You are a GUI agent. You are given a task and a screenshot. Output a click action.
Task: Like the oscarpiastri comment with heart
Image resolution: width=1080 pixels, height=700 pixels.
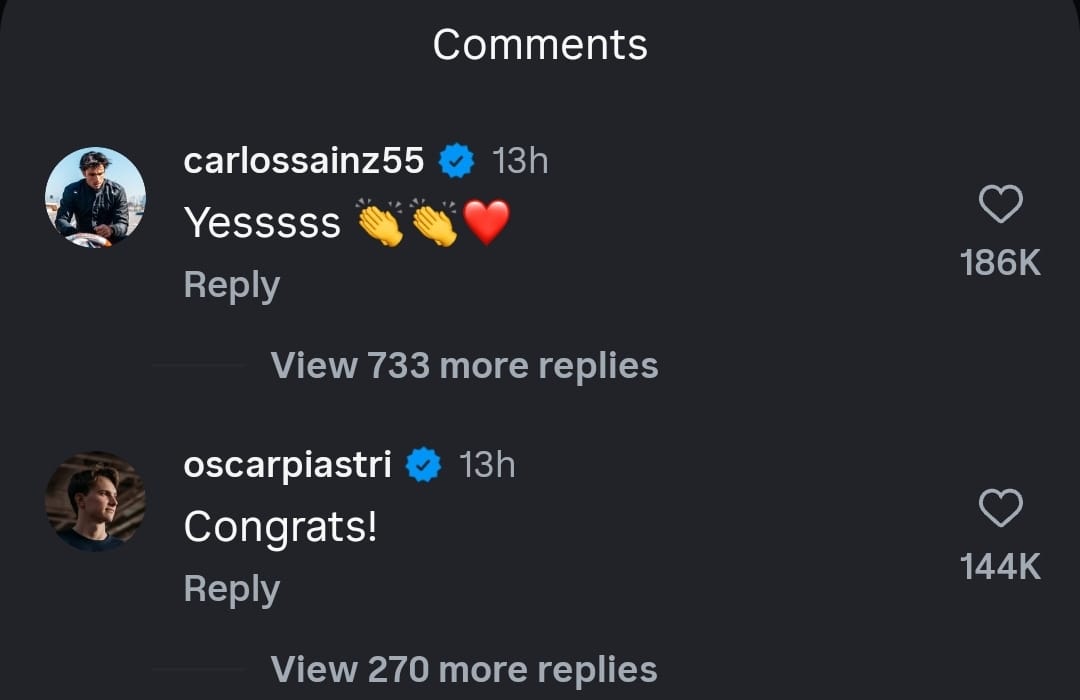click(1000, 509)
